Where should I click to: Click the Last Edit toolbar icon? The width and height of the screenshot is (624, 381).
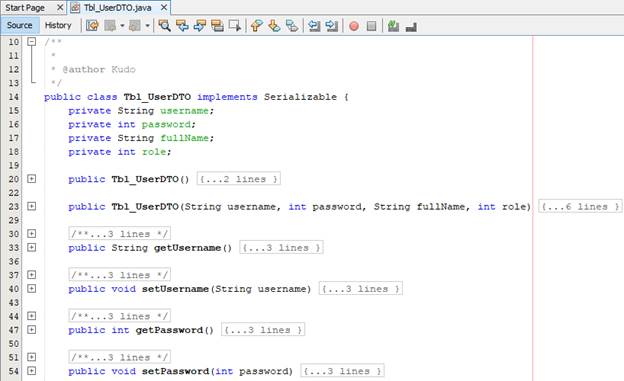pyautogui.click(x=92, y=26)
